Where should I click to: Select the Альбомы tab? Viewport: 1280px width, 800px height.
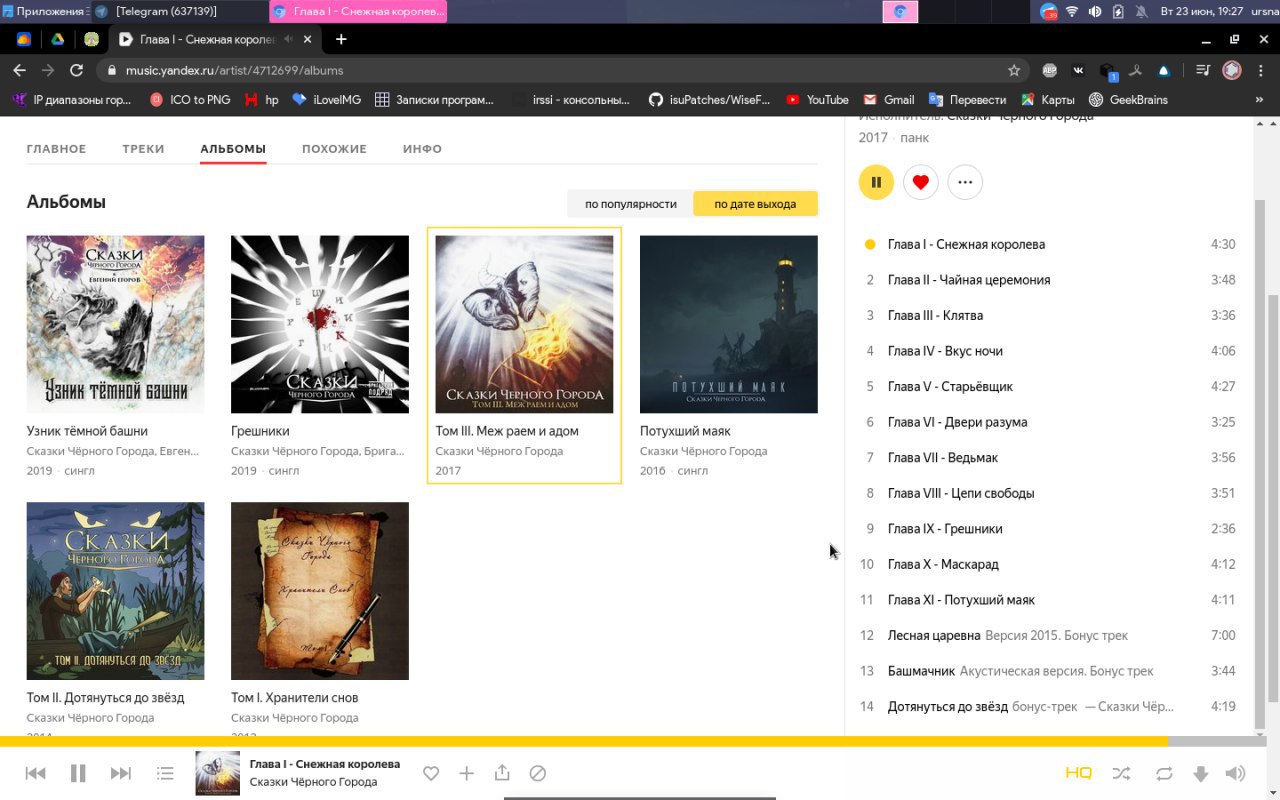[233, 149]
